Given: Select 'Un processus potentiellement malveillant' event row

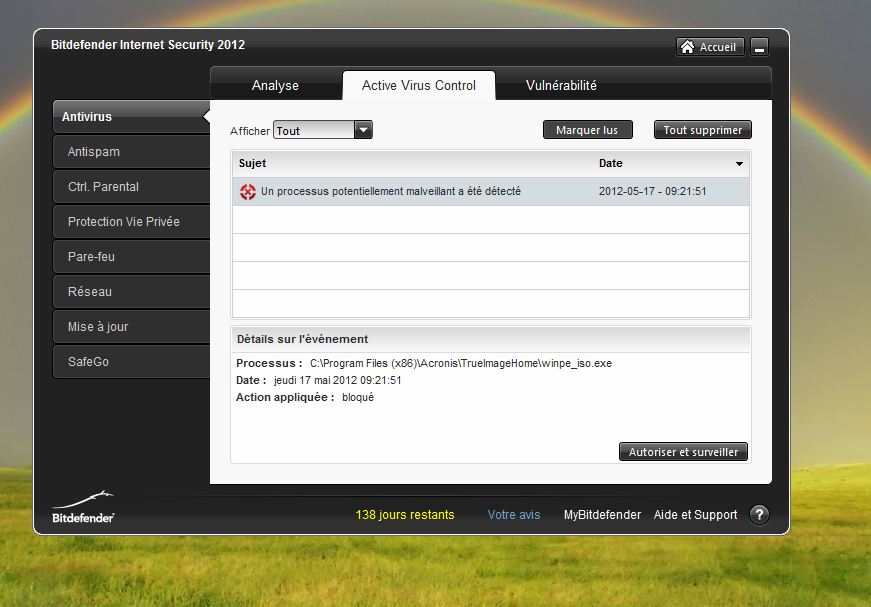Looking at the screenshot, I should click(490, 192).
